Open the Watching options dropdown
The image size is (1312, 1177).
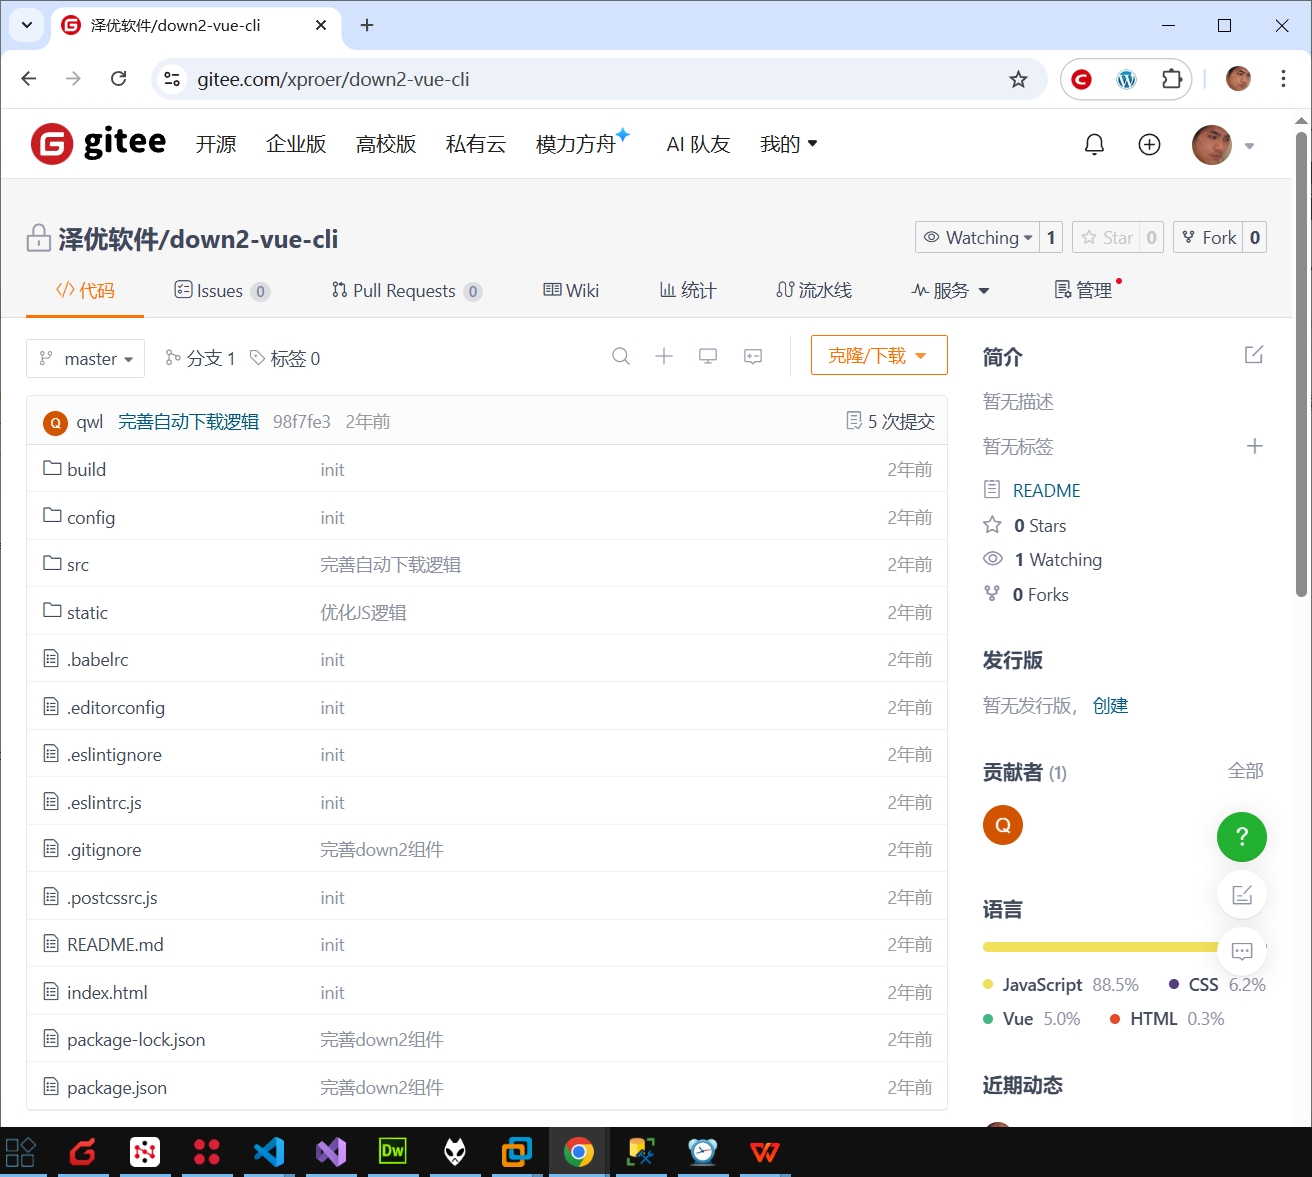[x=978, y=237]
